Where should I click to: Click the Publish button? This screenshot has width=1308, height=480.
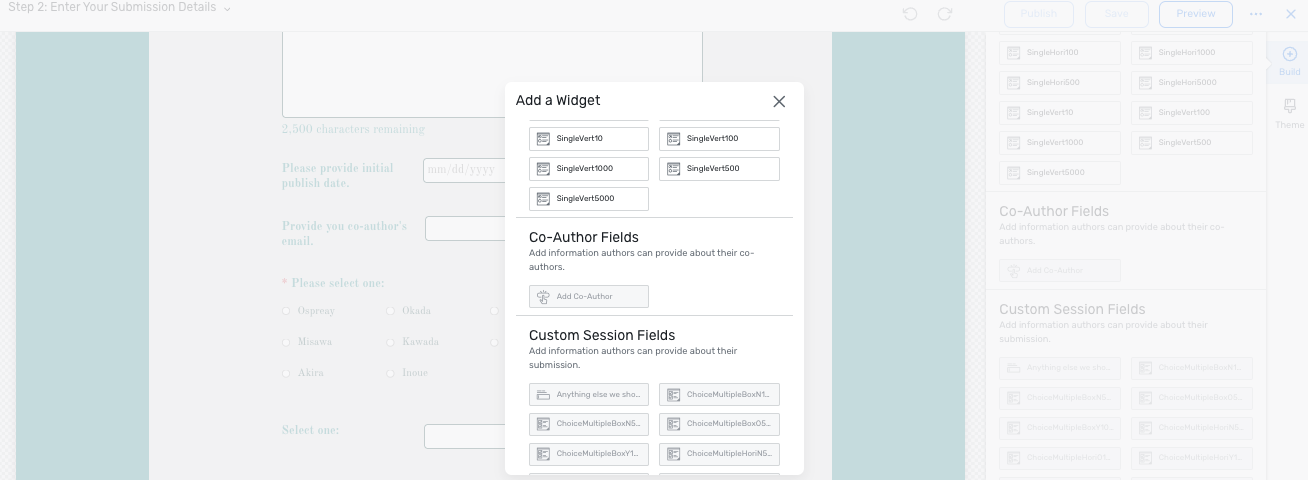(x=1038, y=14)
